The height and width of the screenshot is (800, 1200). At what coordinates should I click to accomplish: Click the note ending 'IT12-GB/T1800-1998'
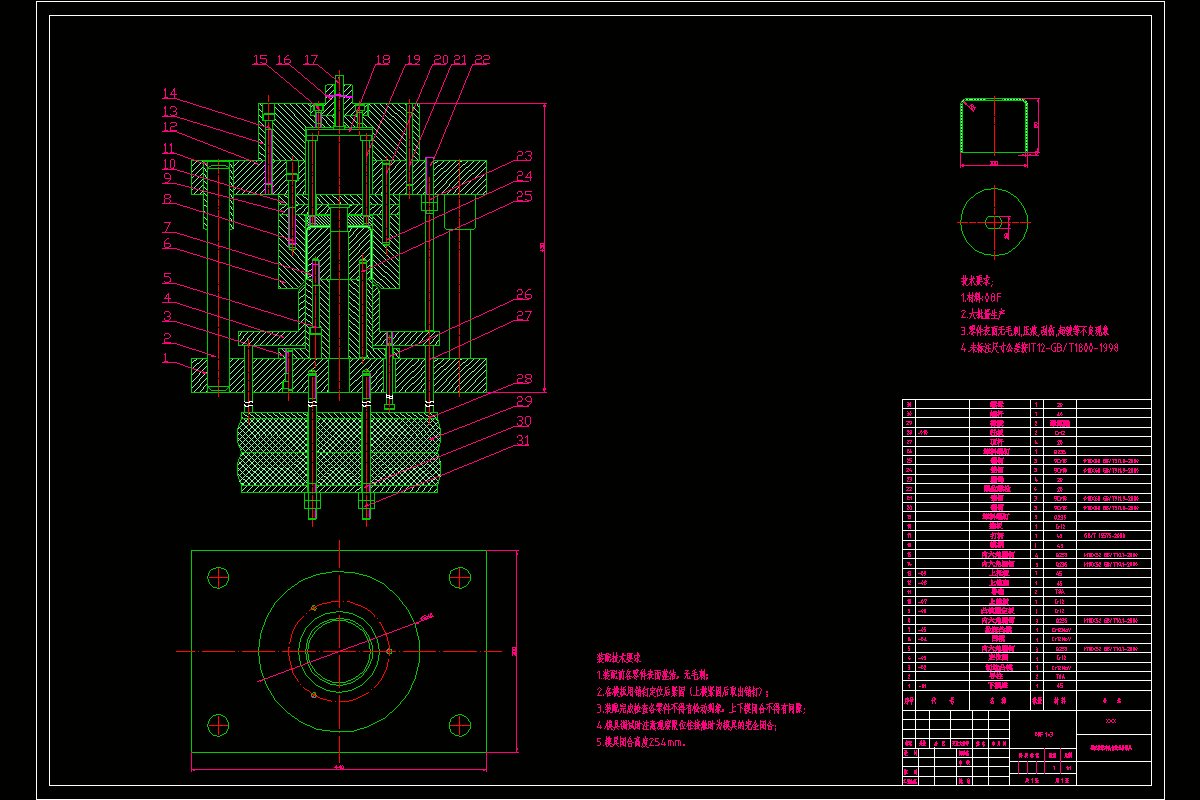tap(1039, 348)
